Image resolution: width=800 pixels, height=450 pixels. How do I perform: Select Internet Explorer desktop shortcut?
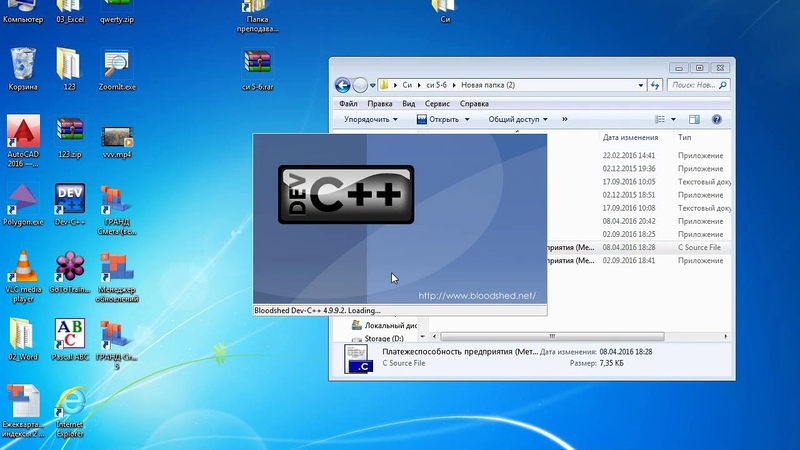tap(70, 411)
